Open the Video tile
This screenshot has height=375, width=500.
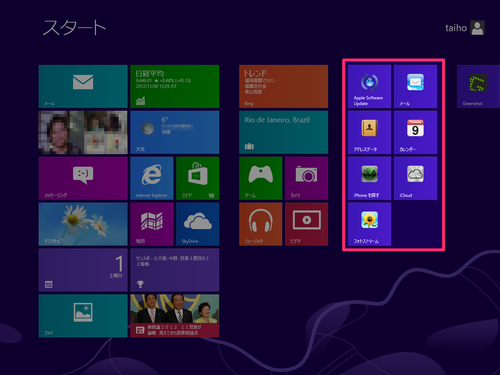307,224
